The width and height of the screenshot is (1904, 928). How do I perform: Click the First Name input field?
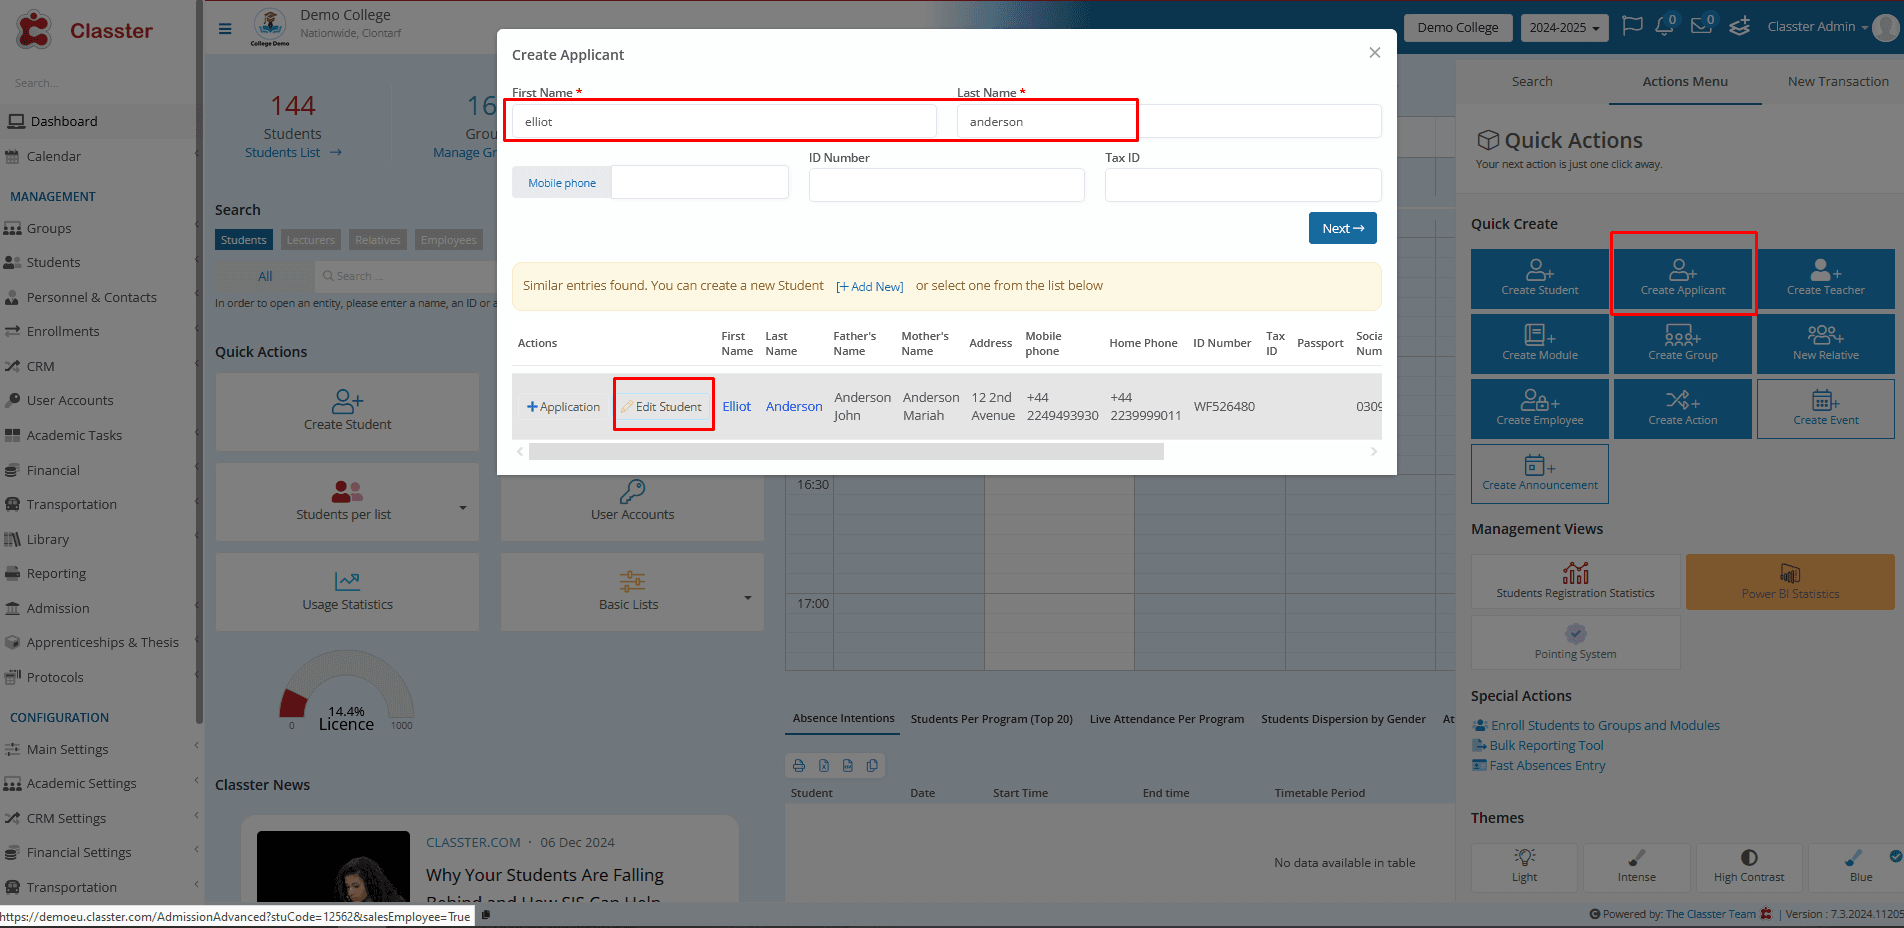[724, 122]
